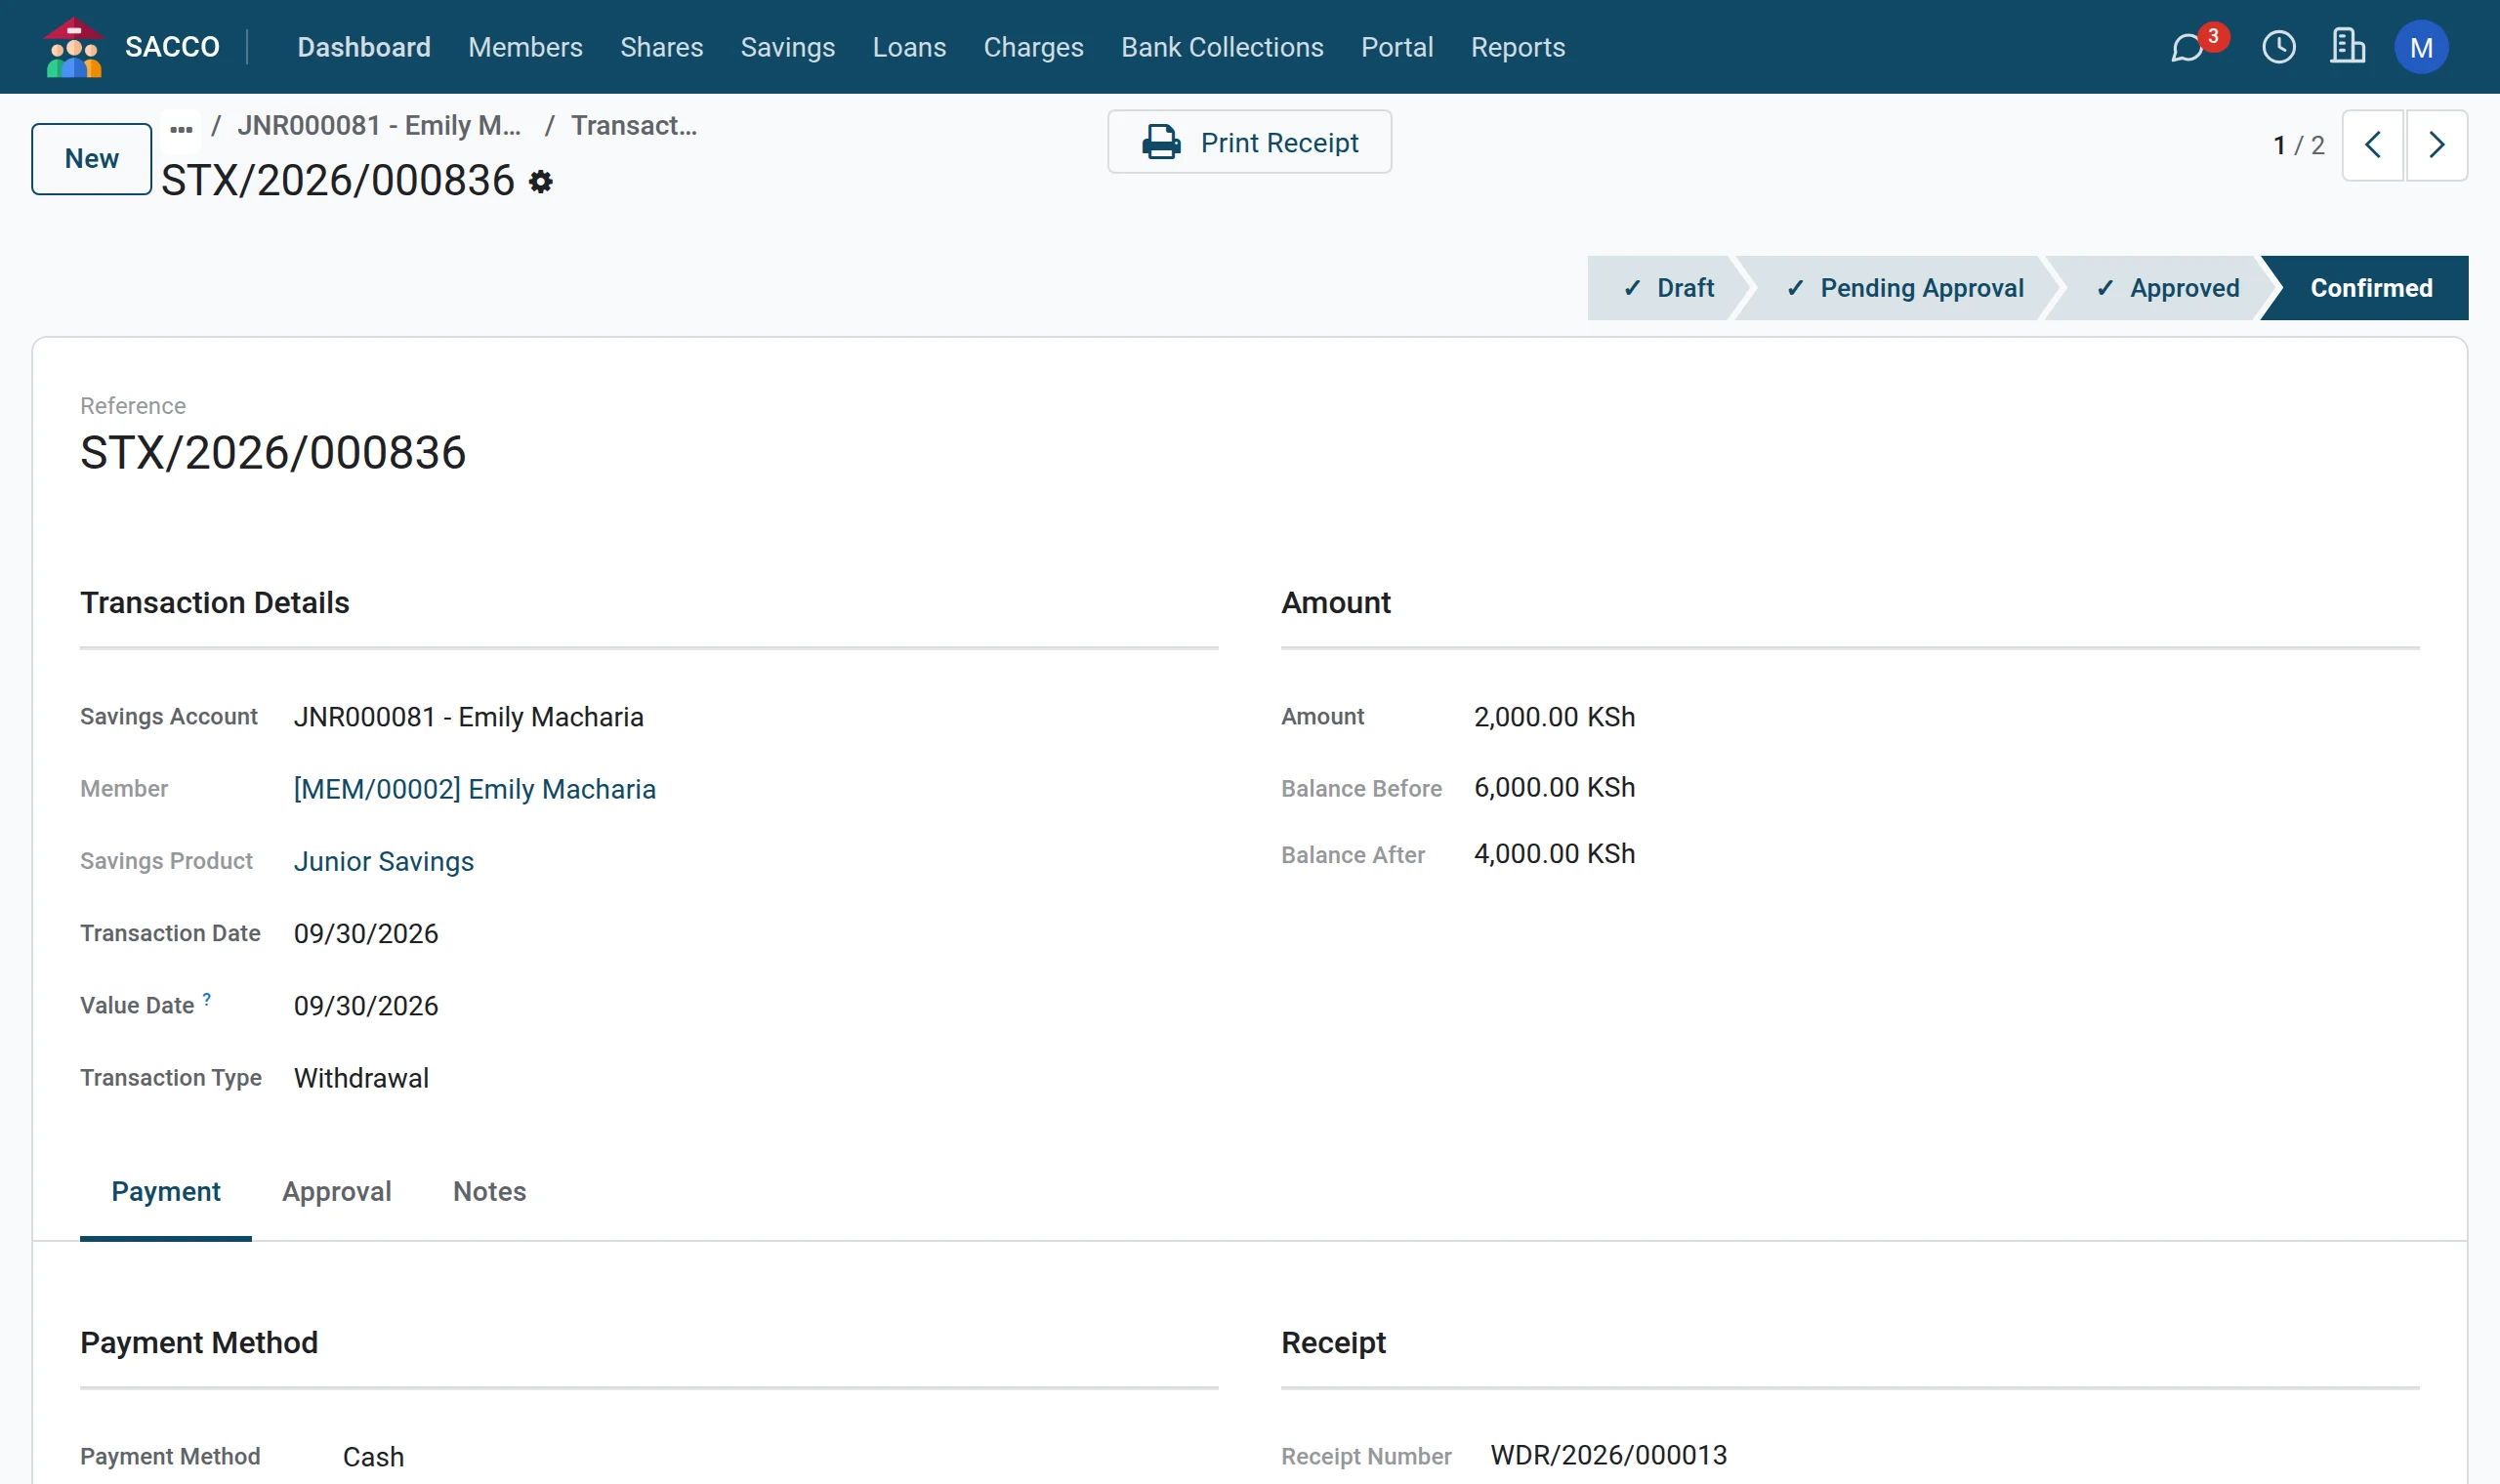Switch to the Approval tab
Image resolution: width=2500 pixels, height=1484 pixels.
337,1192
